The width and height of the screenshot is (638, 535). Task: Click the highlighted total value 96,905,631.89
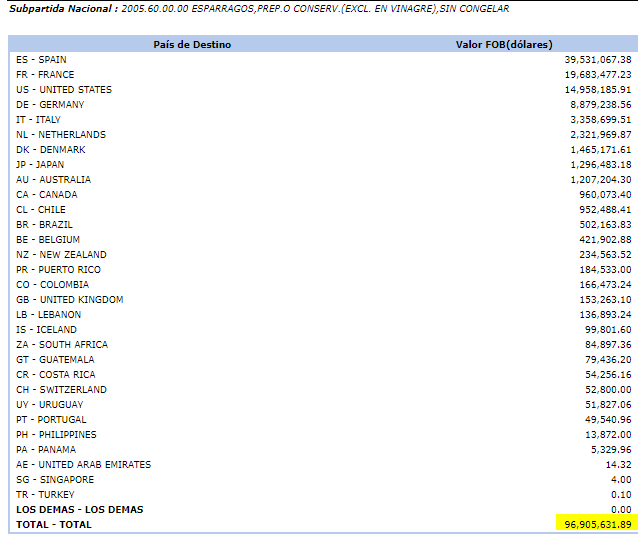(598, 525)
